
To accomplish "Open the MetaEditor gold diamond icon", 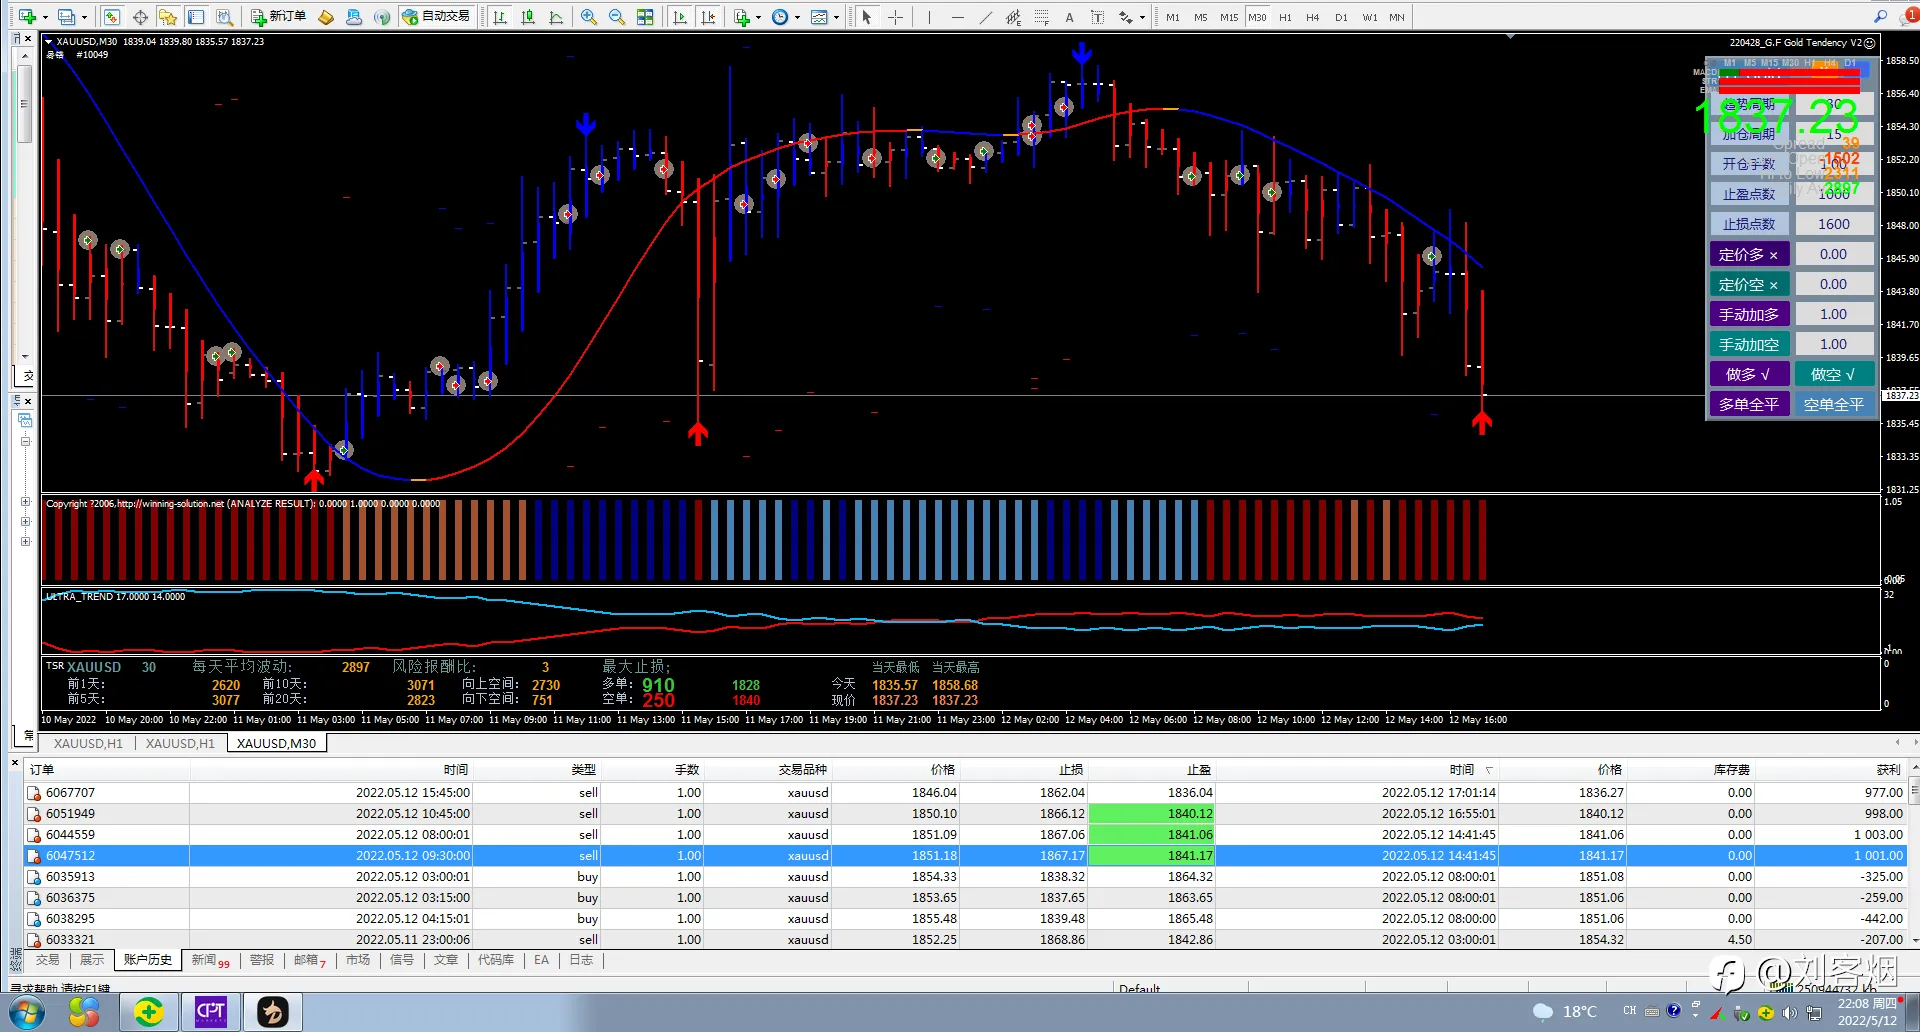I will 326,17.
